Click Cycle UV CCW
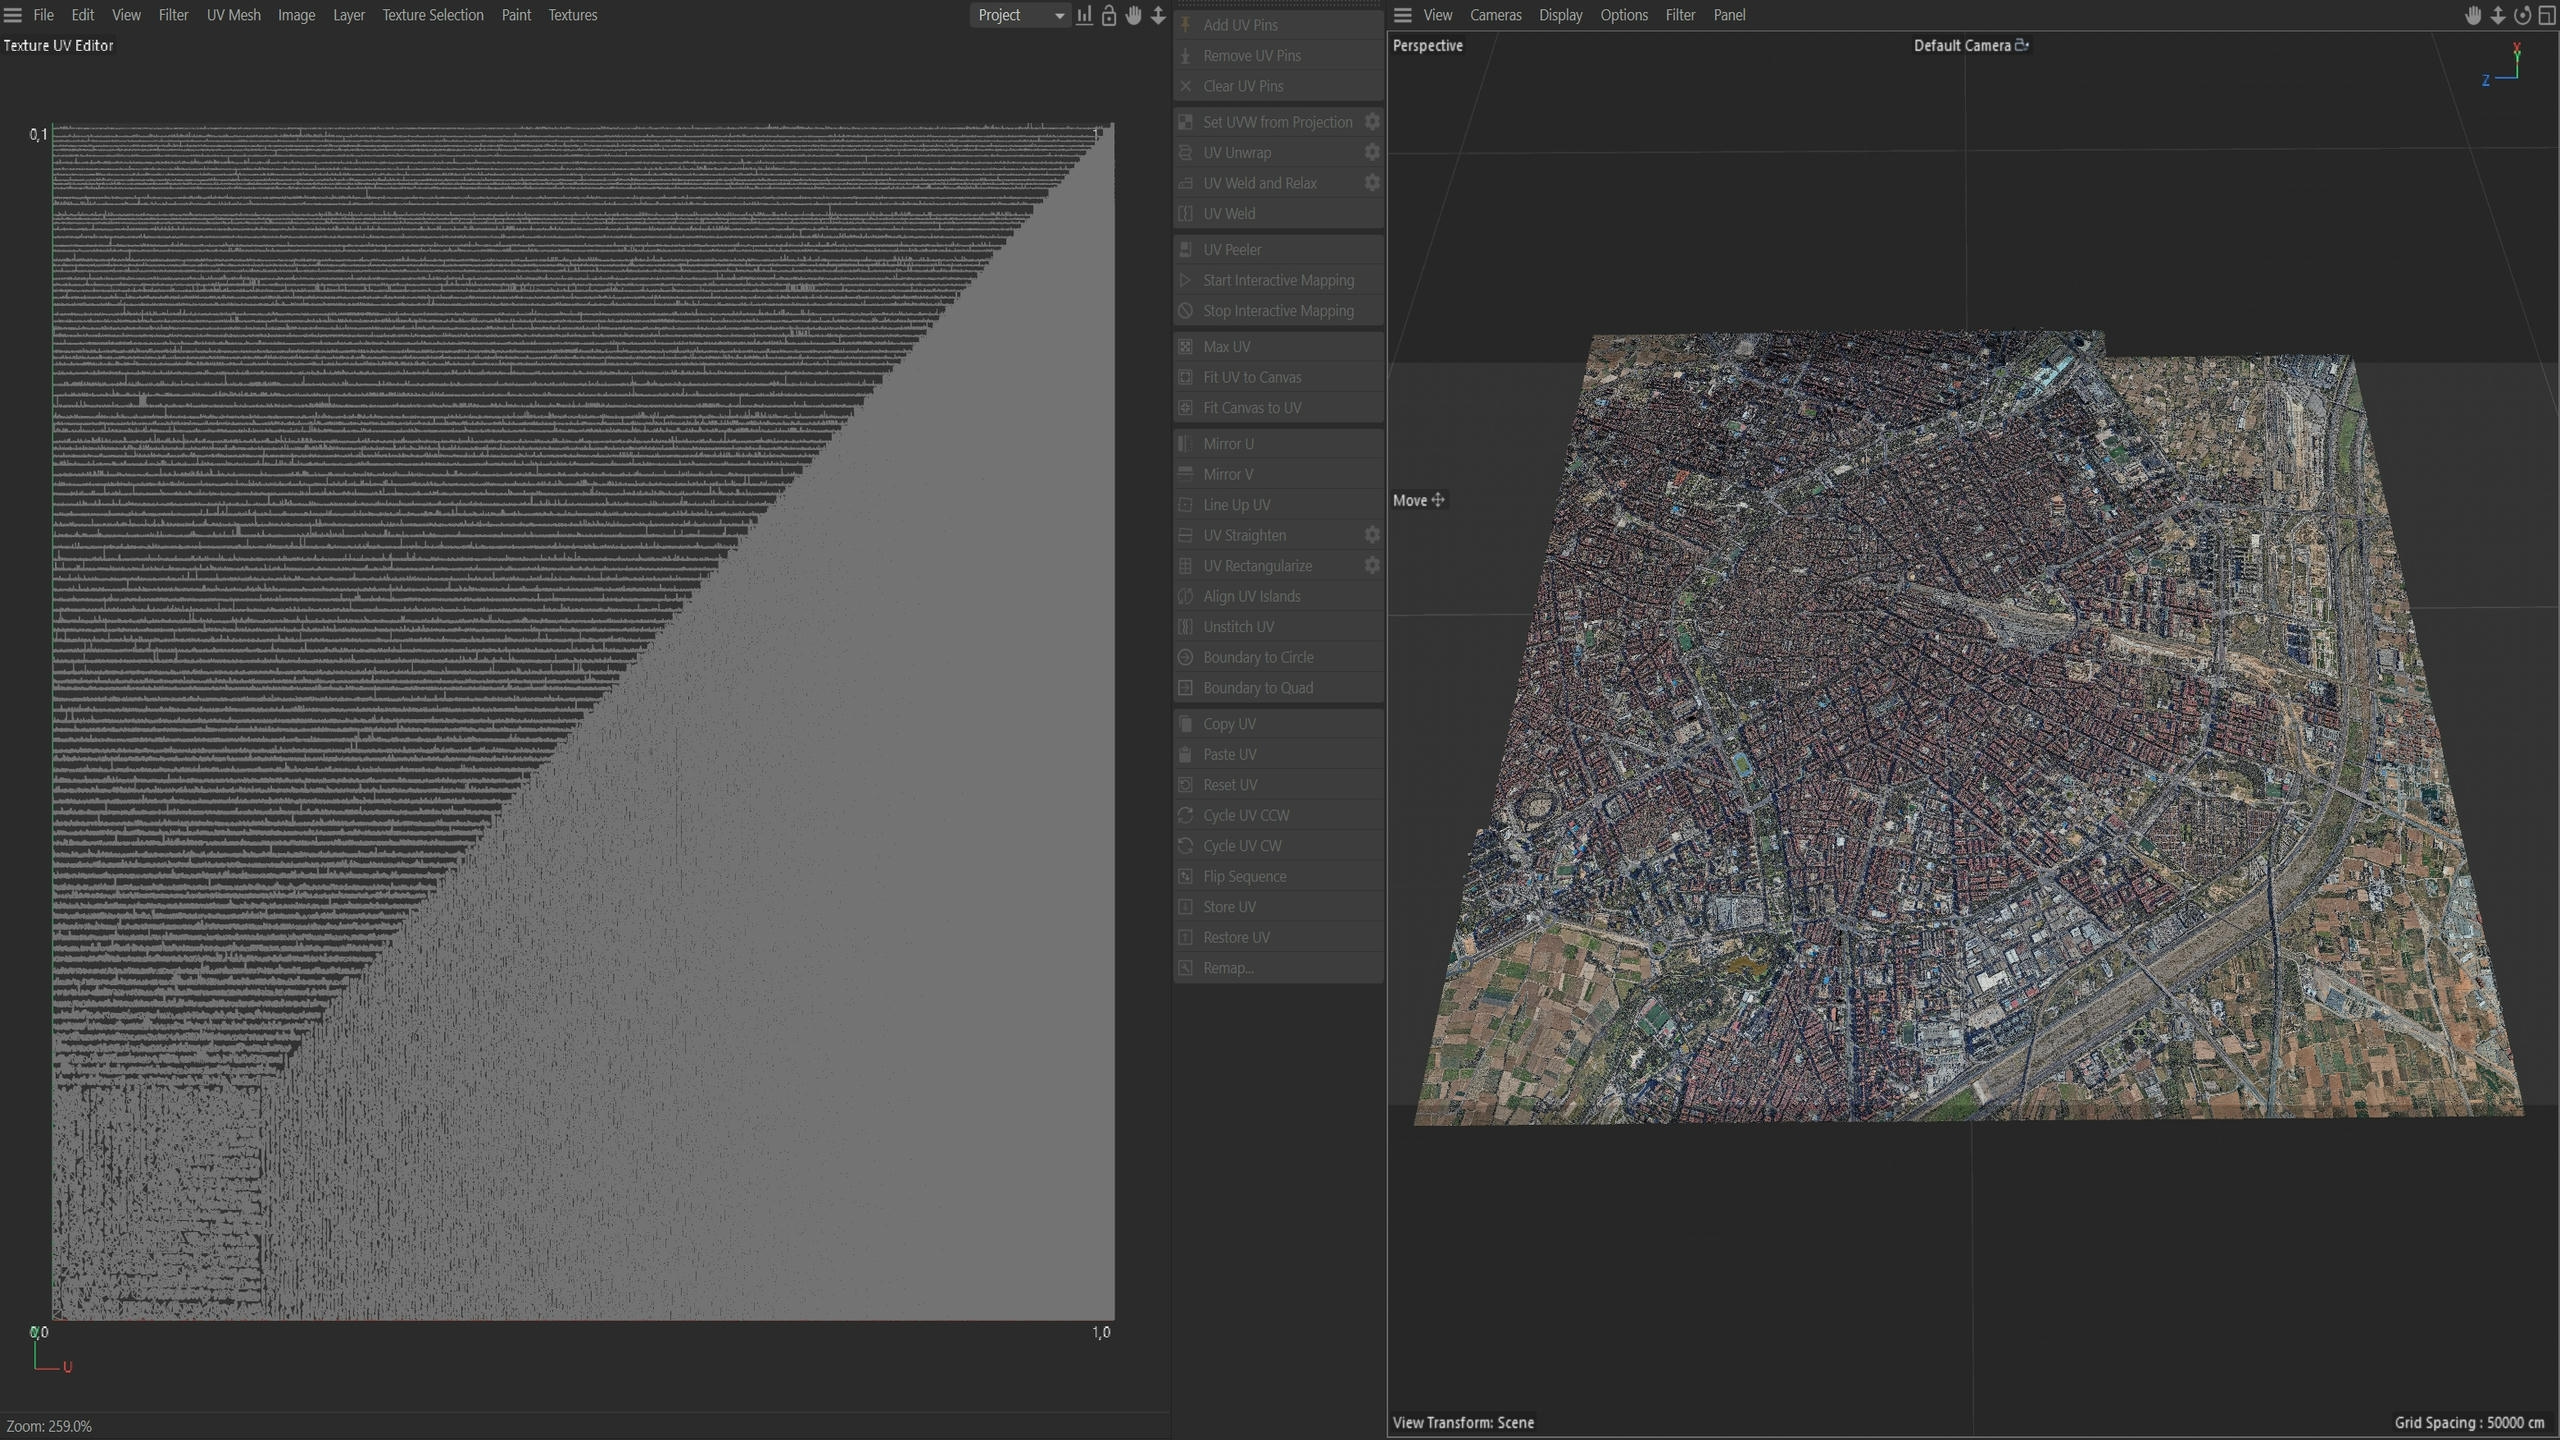2560x1440 pixels. (1278, 815)
